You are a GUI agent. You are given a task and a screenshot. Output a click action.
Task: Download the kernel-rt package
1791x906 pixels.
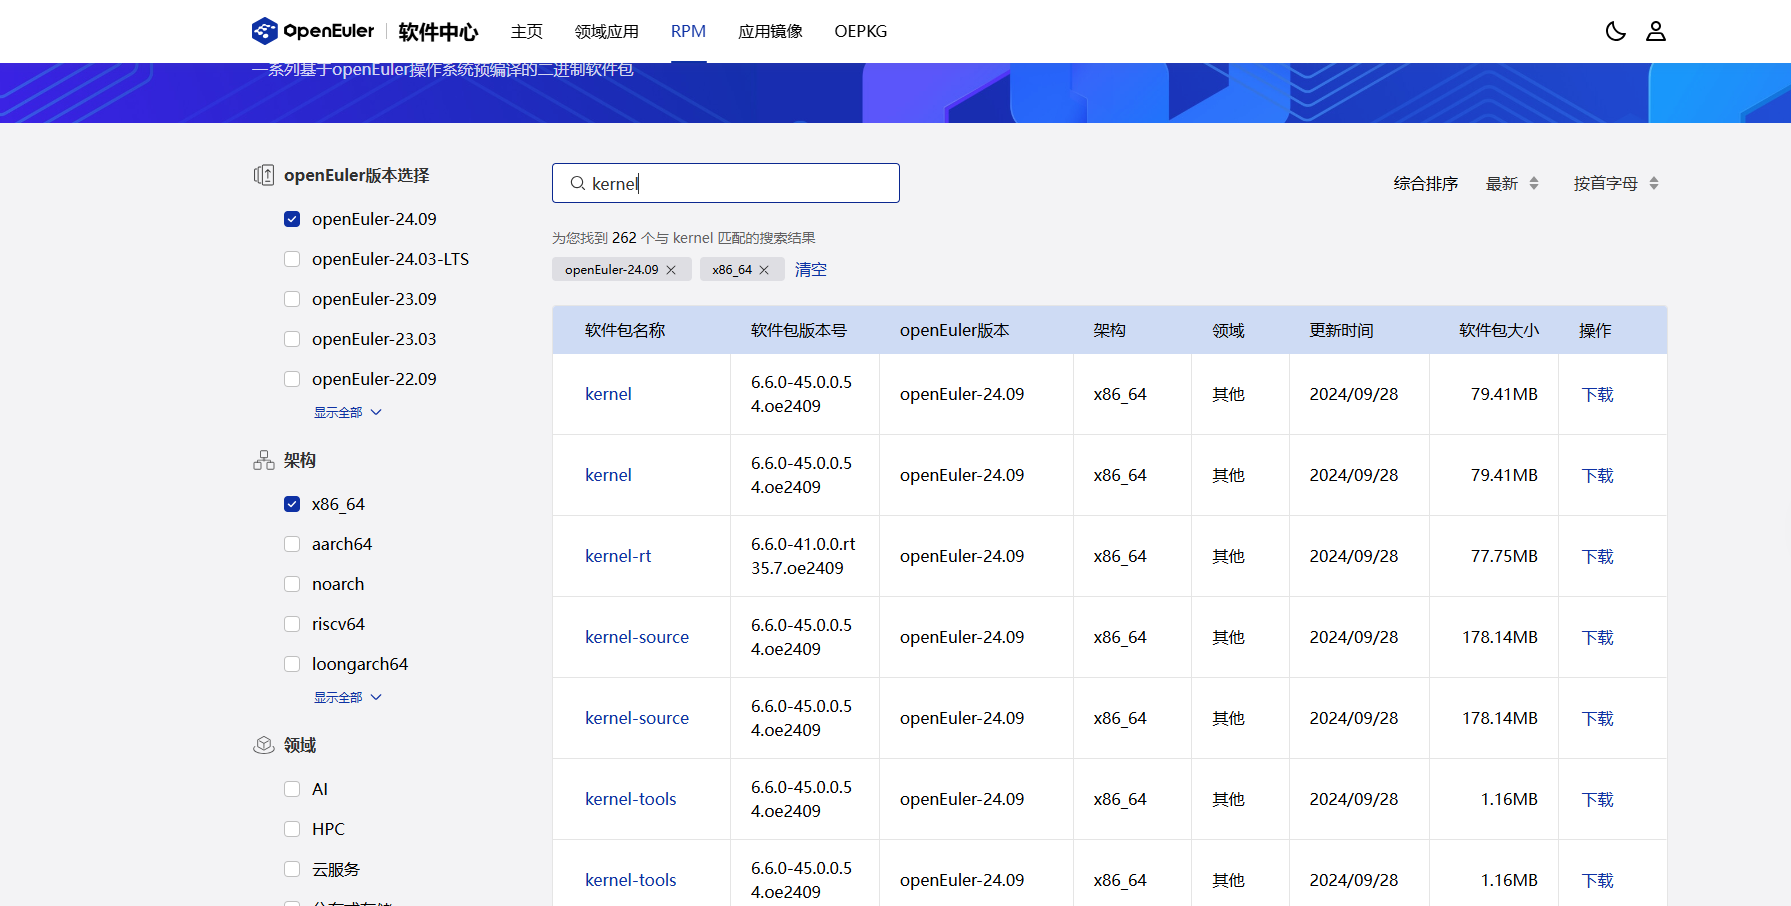1597,557
